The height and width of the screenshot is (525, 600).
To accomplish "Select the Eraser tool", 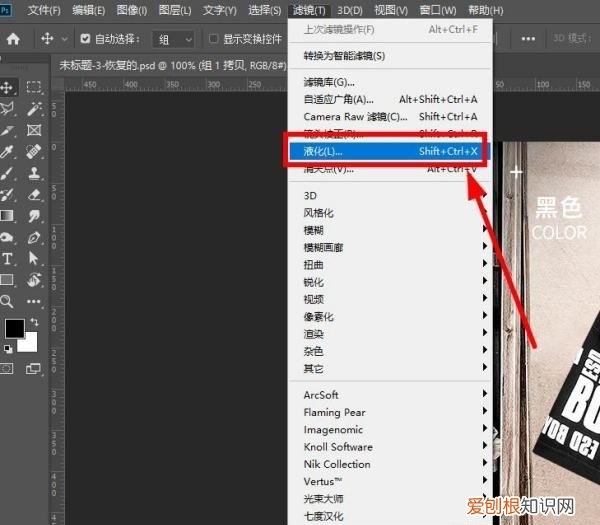I will coord(34,195).
